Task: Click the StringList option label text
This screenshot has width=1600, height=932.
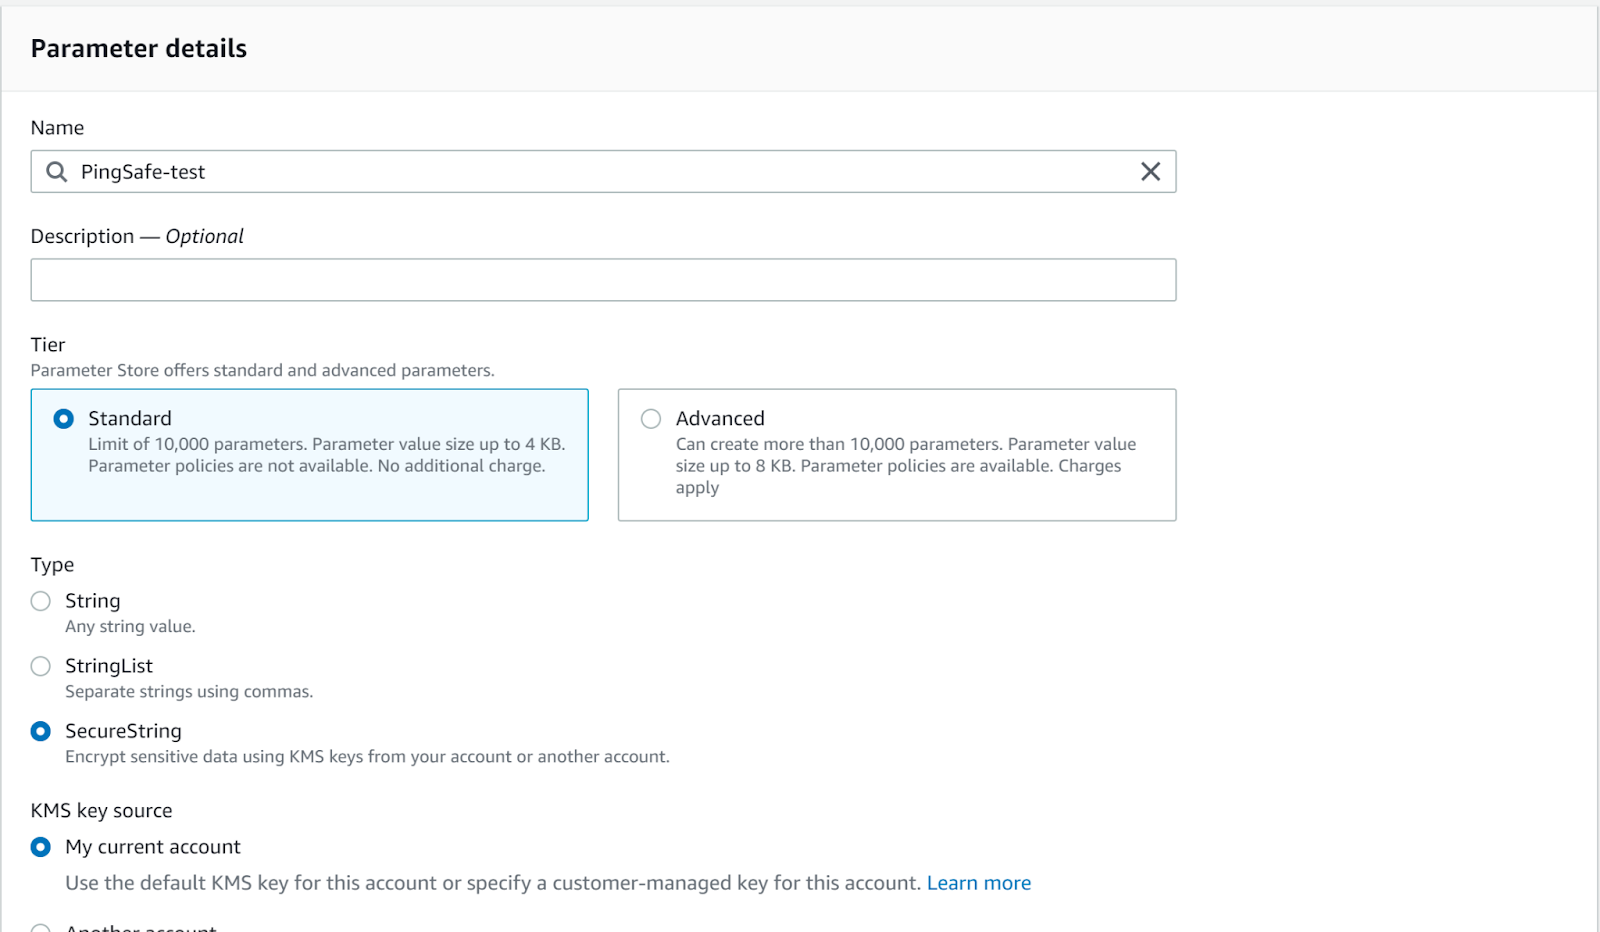Action: coord(109,666)
